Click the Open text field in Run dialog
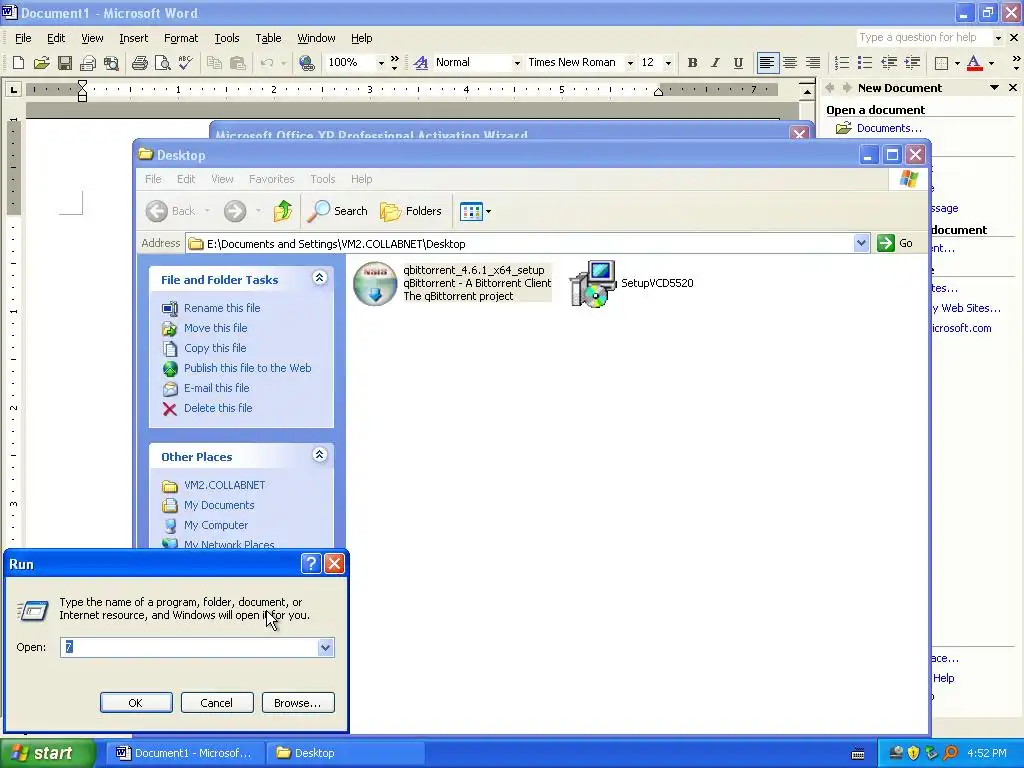This screenshot has height=768, width=1024. click(x=189, y=647)
